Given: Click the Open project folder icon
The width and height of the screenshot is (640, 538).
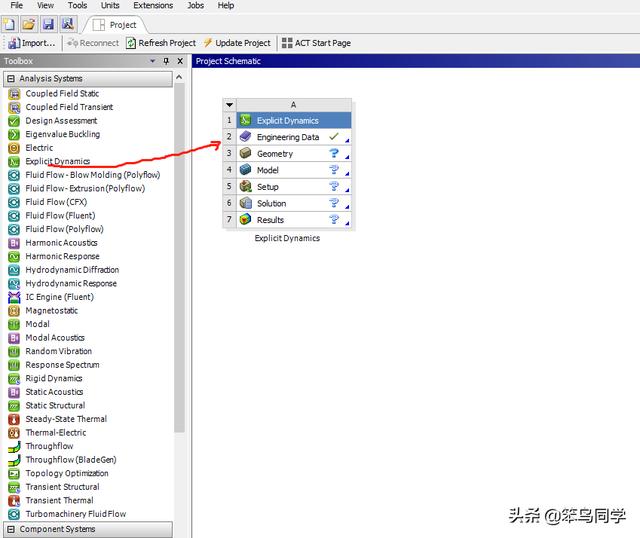Looking at the screenshot, I should [x=29, y=24].
